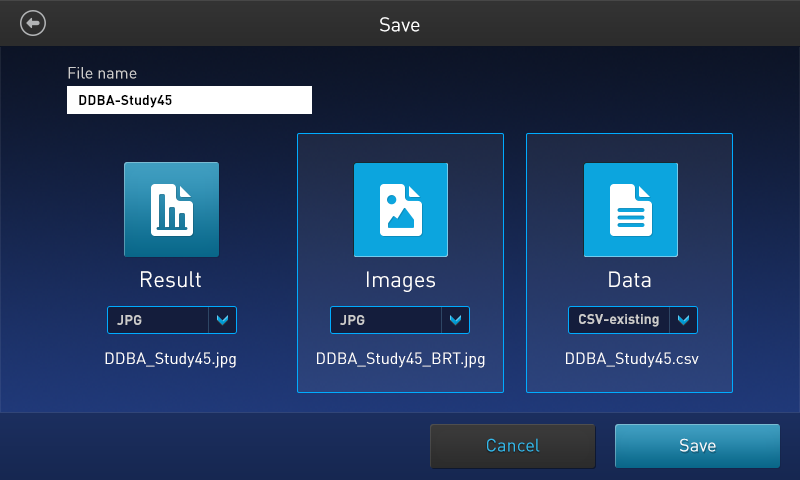
Task: Edit the File name field DDBA-Study45
Action: click(189, 100)
